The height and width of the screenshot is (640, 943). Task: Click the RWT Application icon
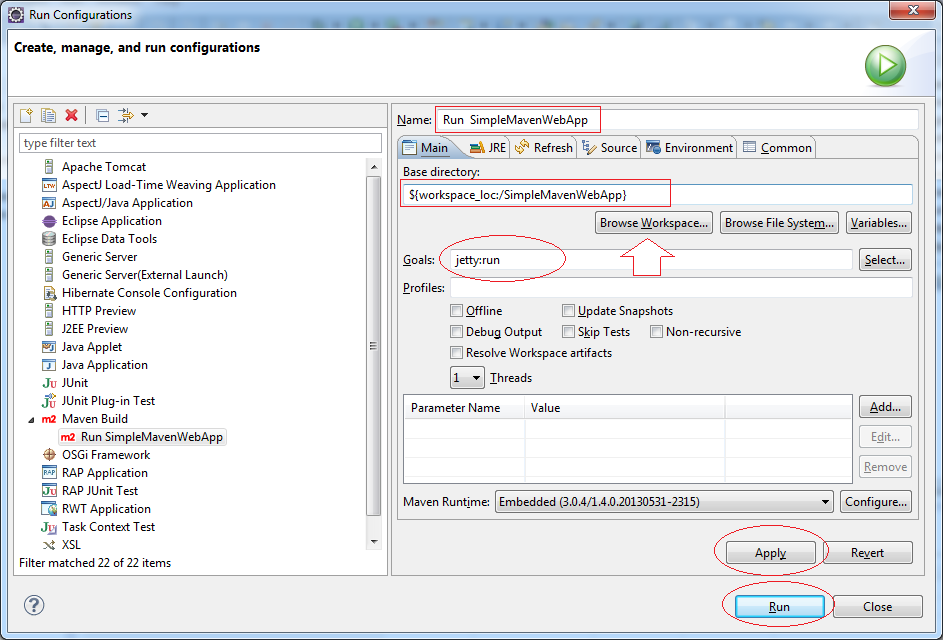coord(49,509)
